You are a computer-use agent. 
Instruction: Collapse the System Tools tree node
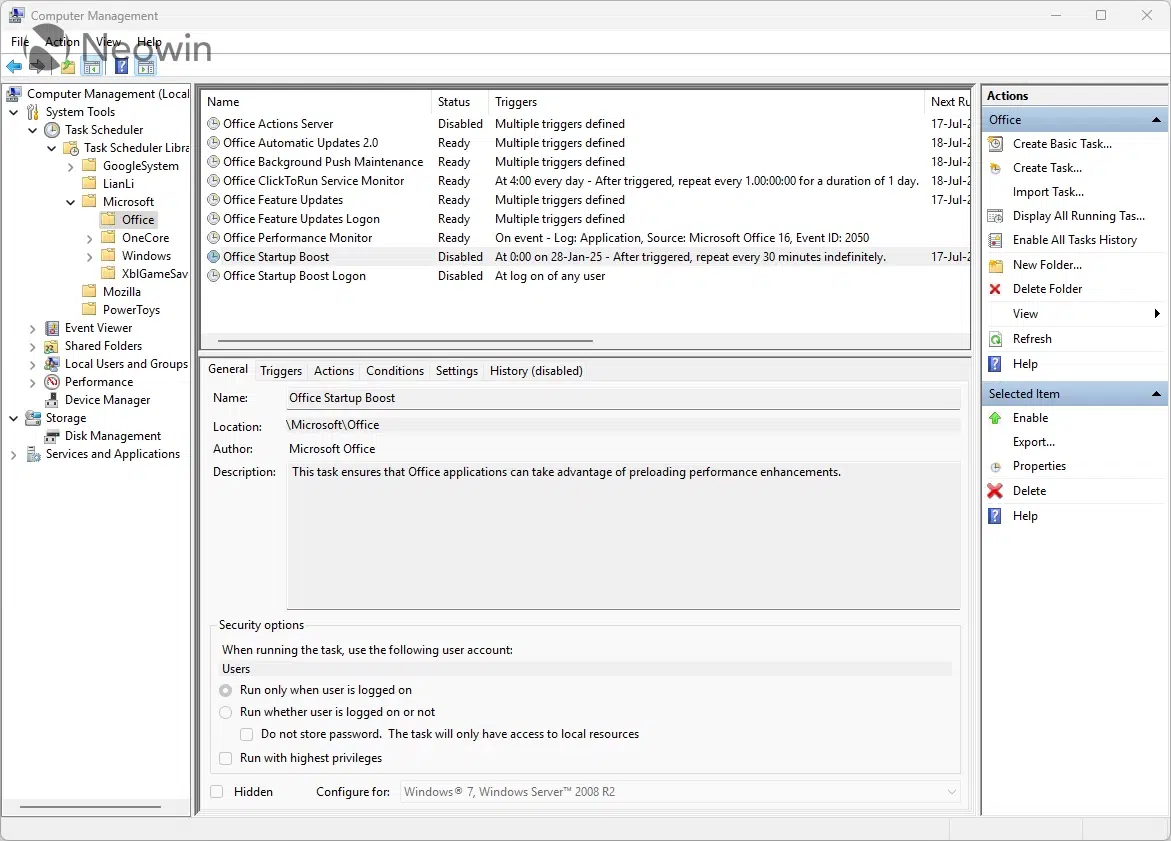tap(13, 112)
